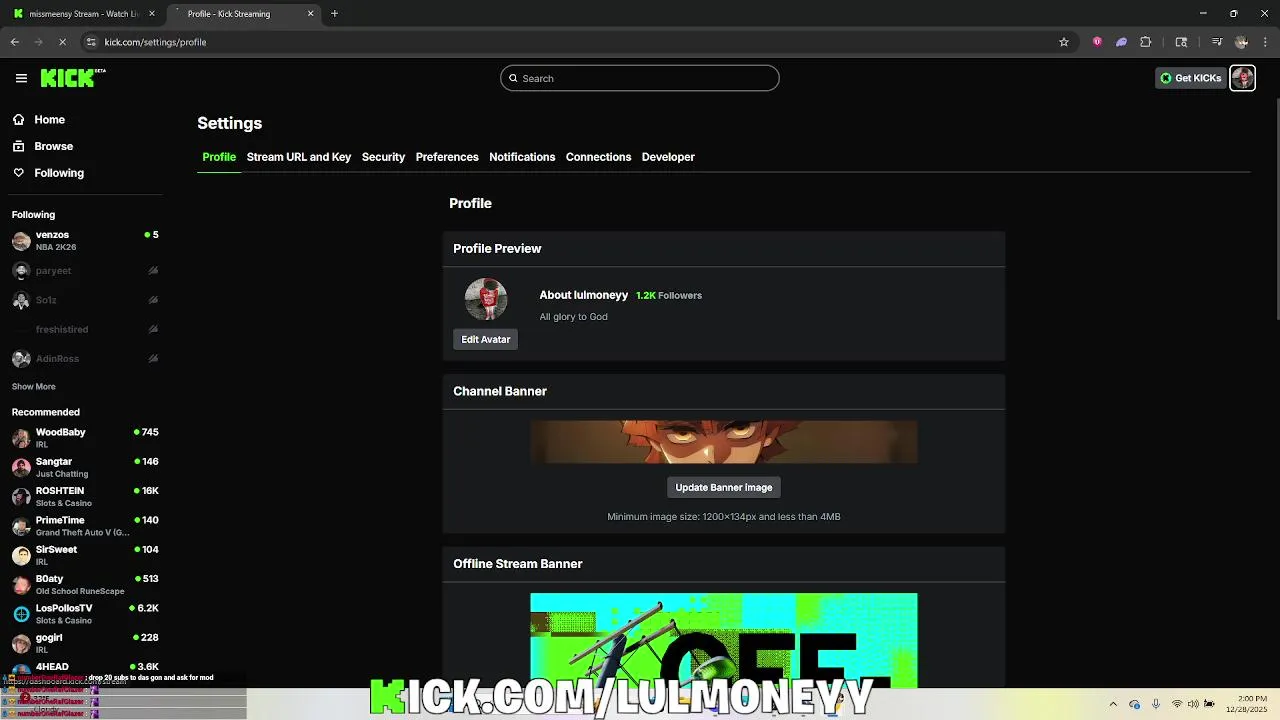Open freshistired channel in Following list

[x=85, y=329]
